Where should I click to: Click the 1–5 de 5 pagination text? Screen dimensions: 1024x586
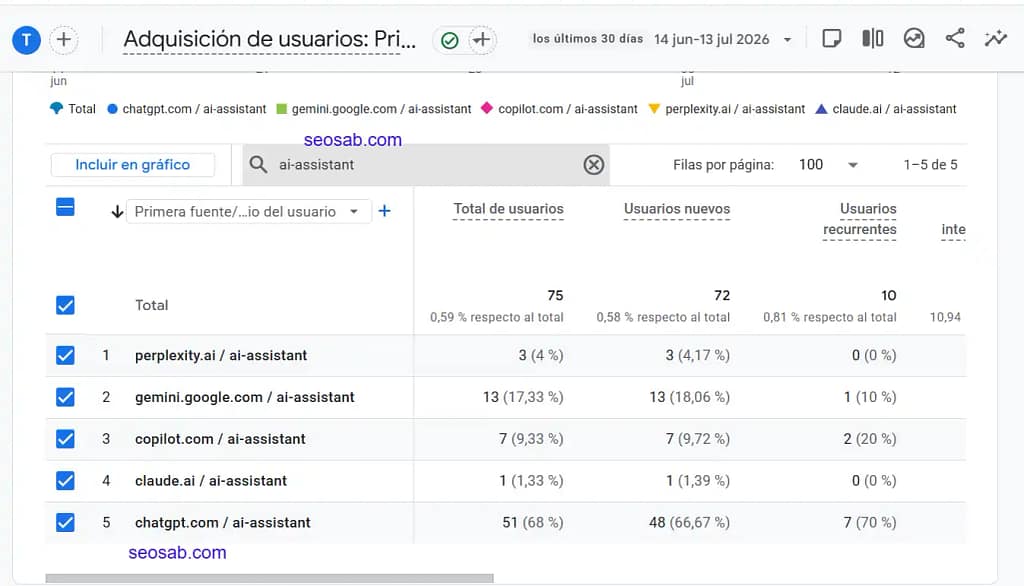click(931, 165)
